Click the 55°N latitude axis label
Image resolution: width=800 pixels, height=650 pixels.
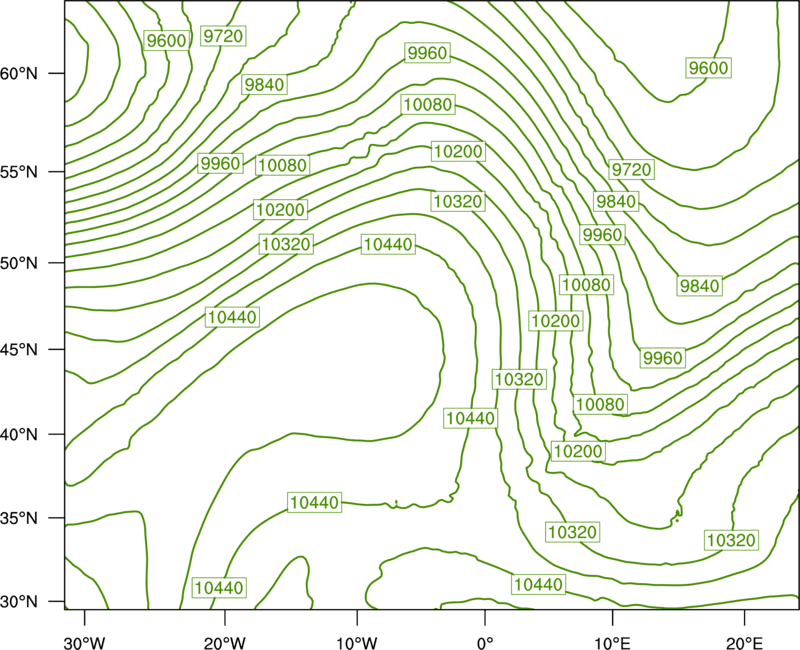pos(19,172)
